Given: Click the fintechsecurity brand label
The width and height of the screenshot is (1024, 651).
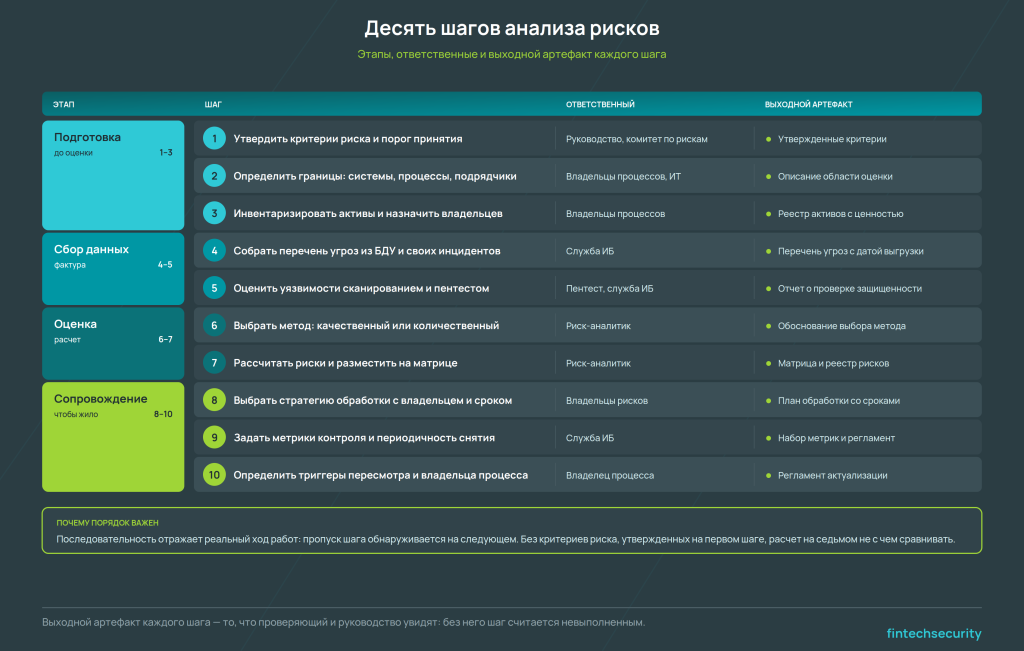Looking at the screenshot, I should point(934,633).
